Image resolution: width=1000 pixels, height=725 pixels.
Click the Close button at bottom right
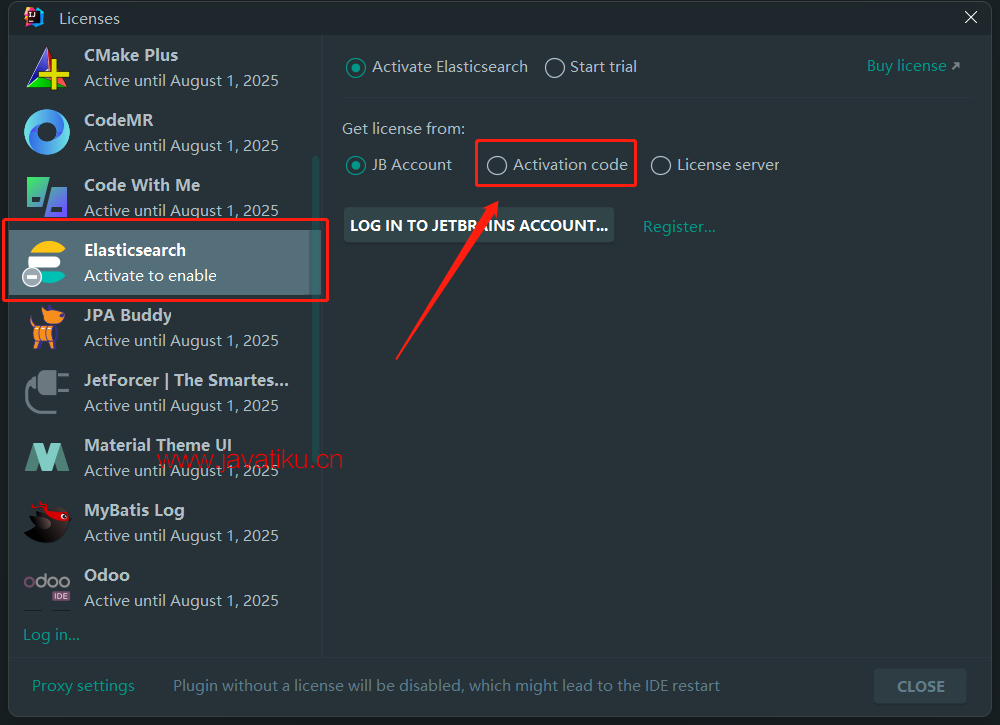920,686
